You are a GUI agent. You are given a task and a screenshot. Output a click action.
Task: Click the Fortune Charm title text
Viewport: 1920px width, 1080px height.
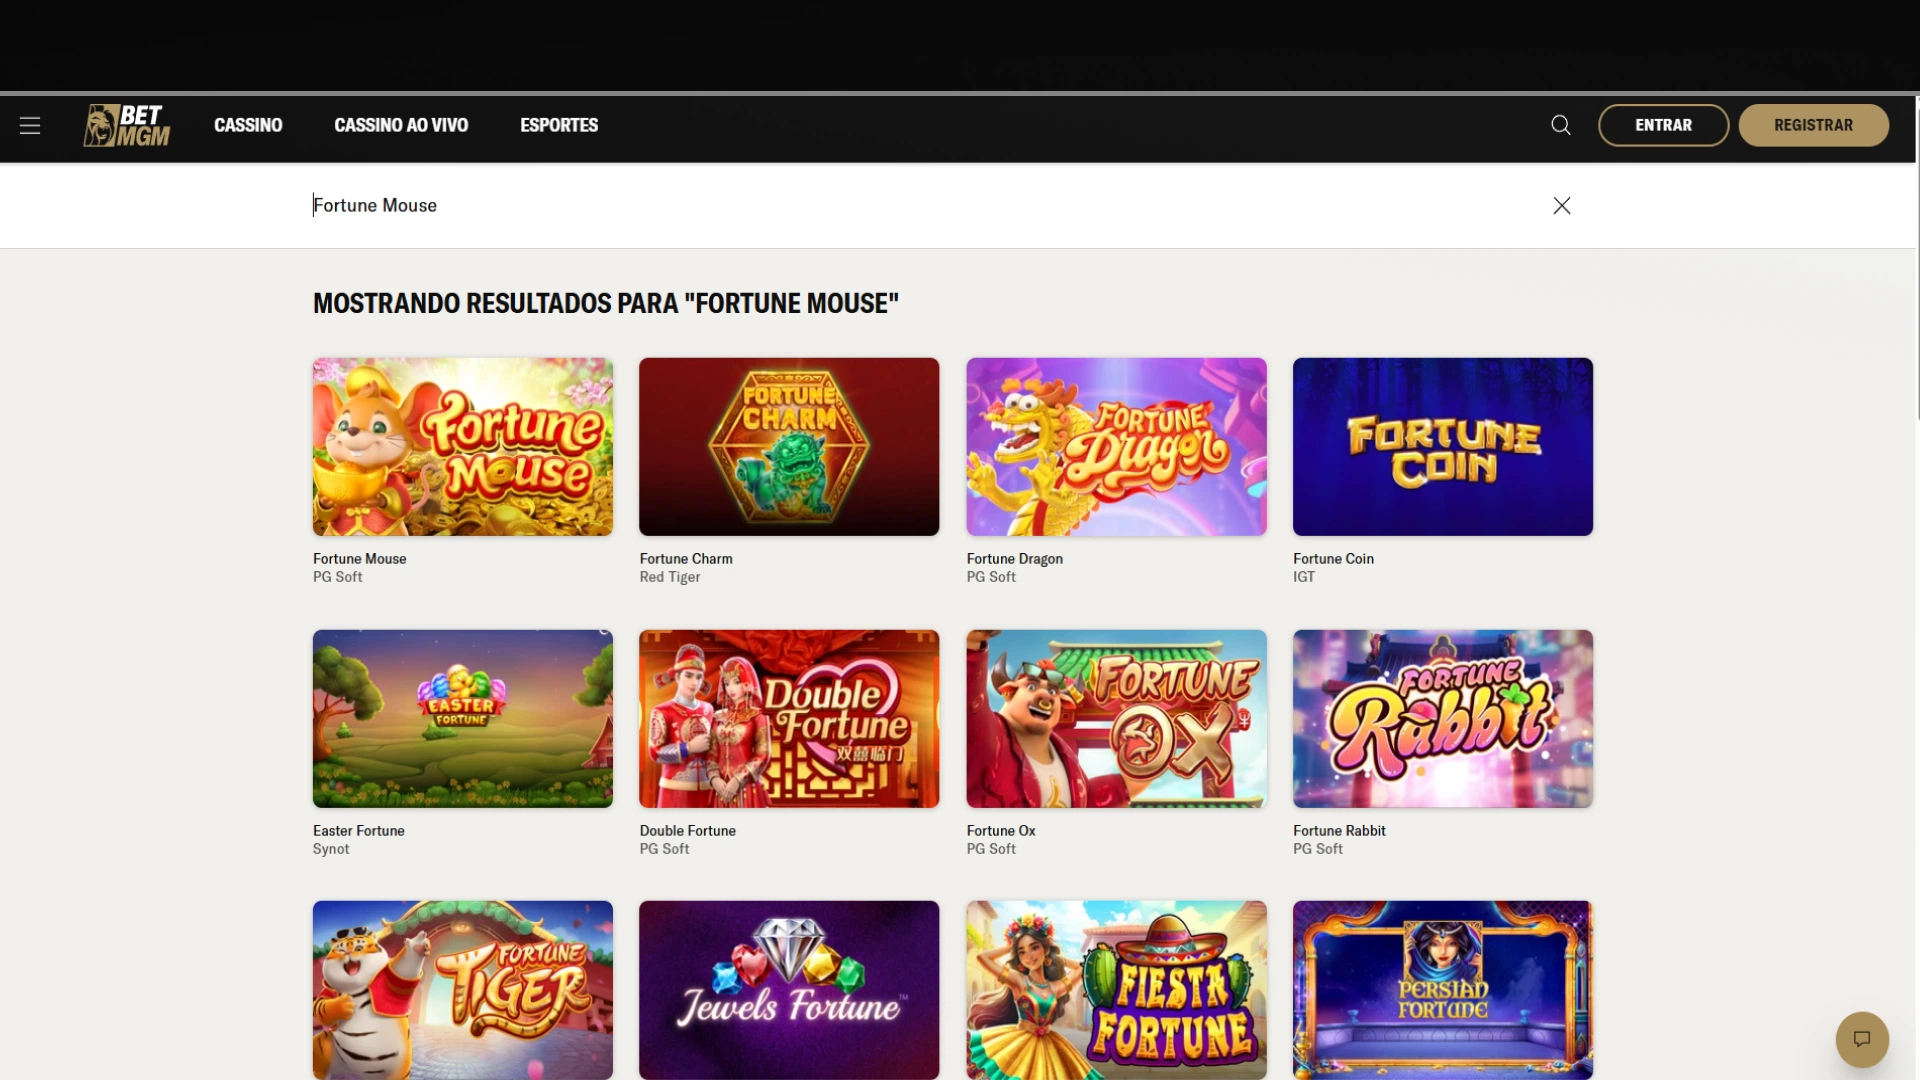[686, 559]
